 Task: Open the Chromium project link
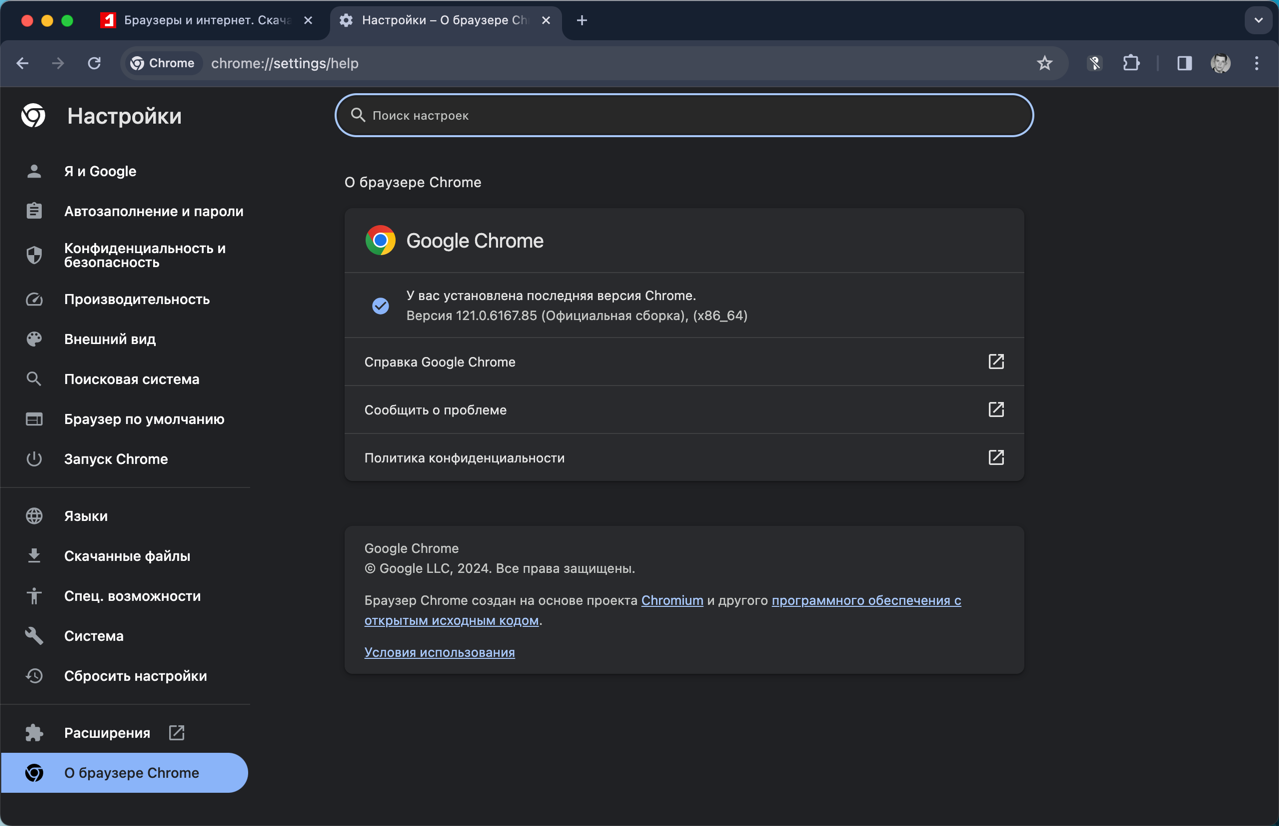pos(672,600)
